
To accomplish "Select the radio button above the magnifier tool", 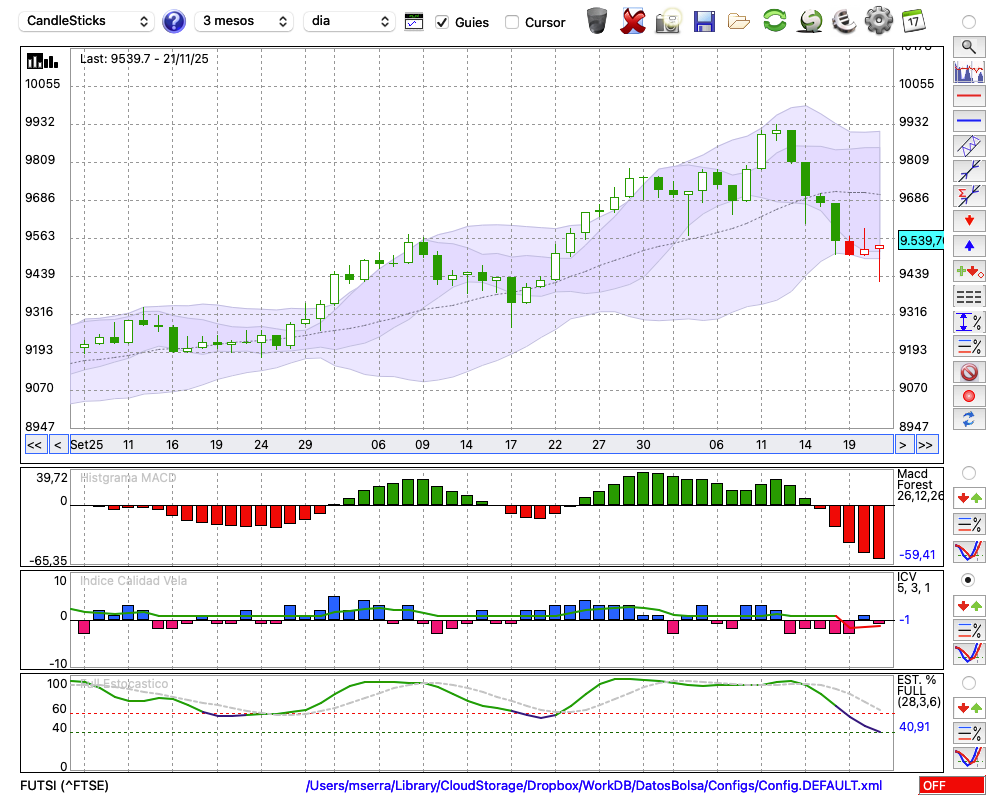I will click(x=969, y=22).
